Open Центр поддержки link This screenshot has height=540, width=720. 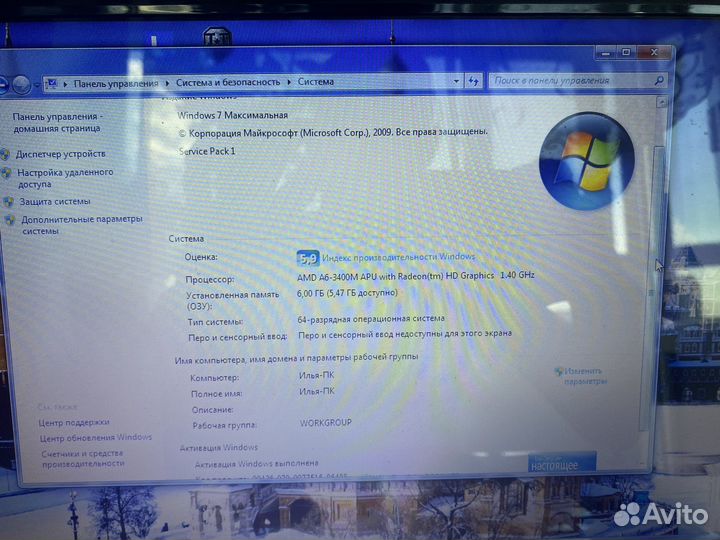74,422
